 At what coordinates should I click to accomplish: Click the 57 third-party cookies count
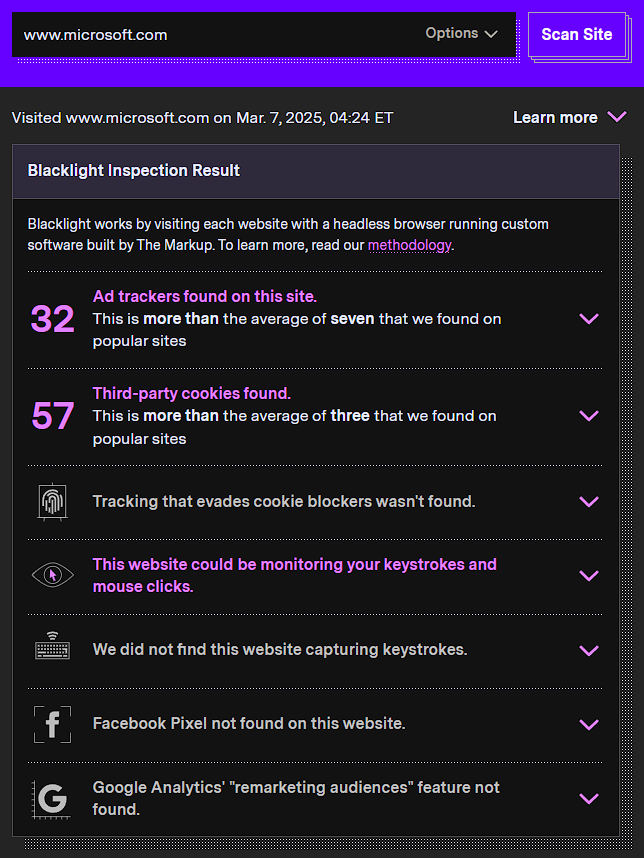click(53, 415)
